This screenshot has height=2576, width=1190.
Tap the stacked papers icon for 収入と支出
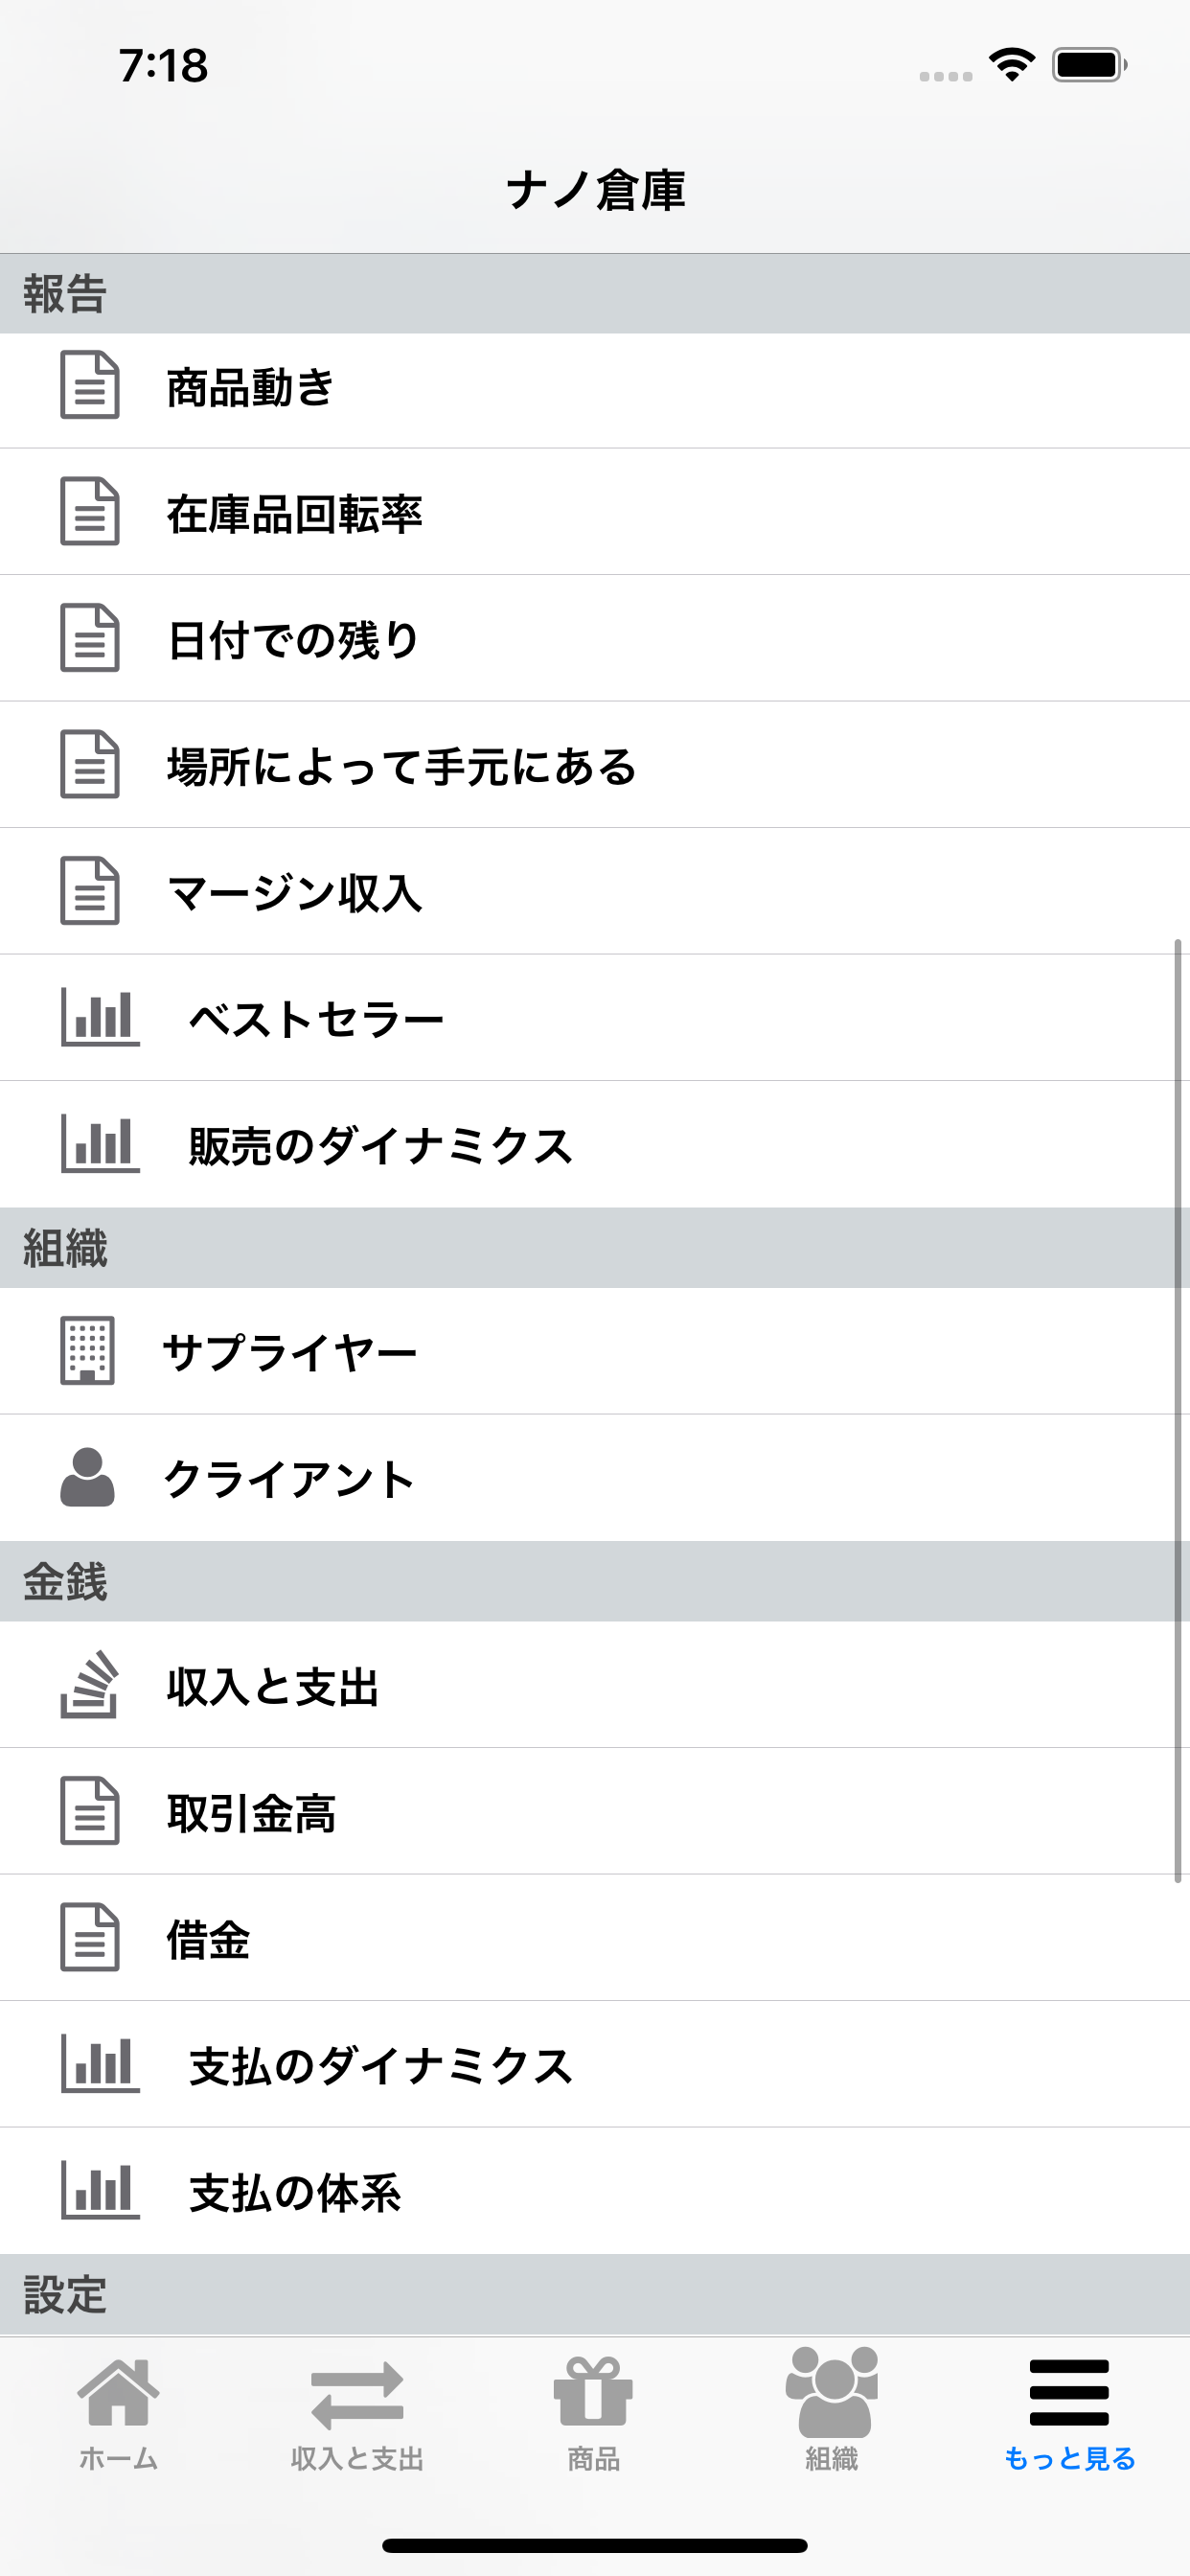tap(90, 1684)
